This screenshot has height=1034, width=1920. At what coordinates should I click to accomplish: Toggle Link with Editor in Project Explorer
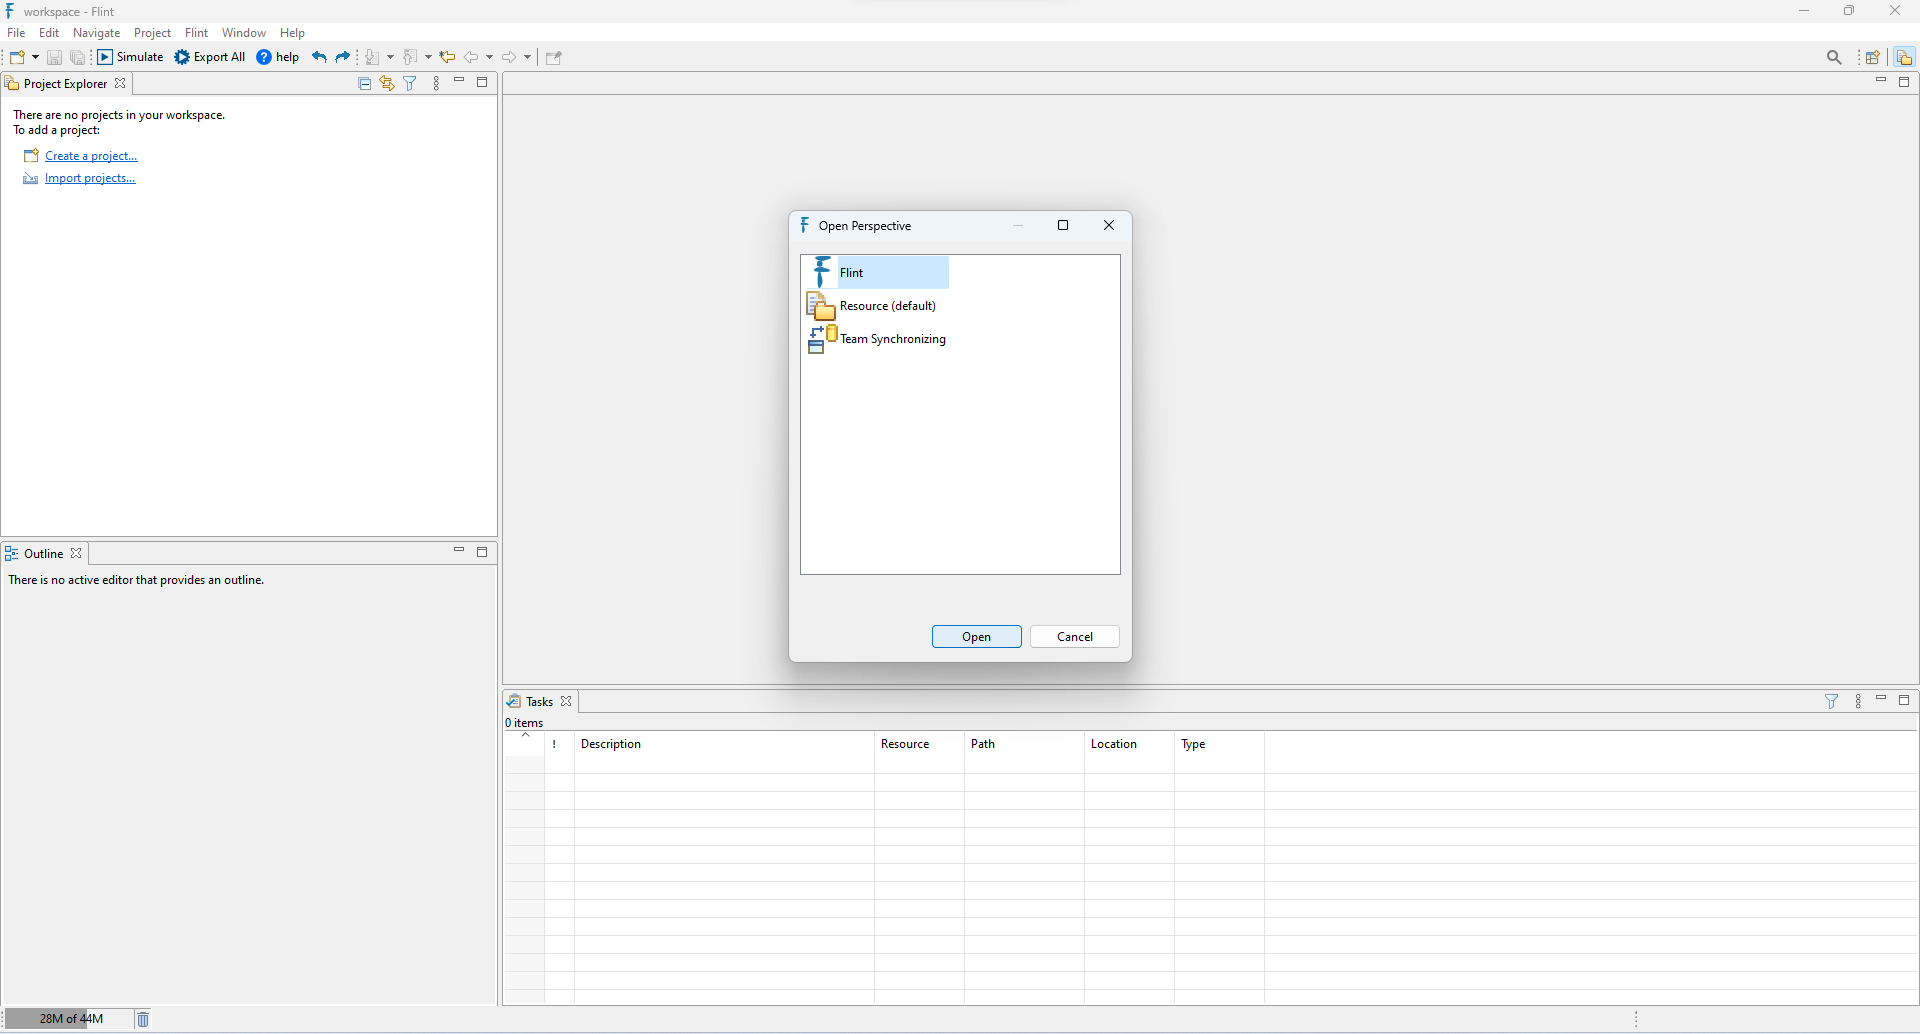click(x=387, y=83)
